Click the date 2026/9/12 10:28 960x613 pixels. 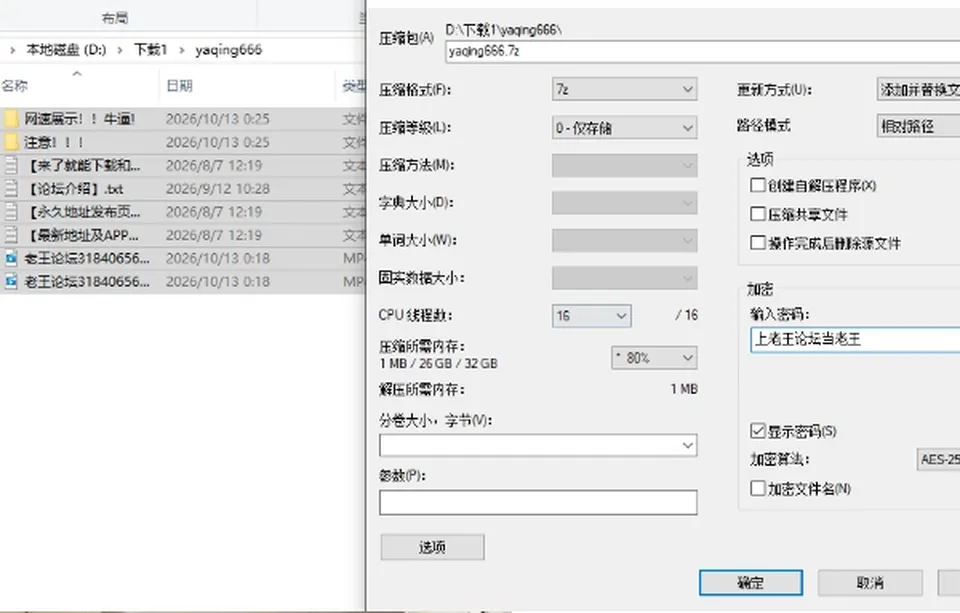click(x=218, y=189)
